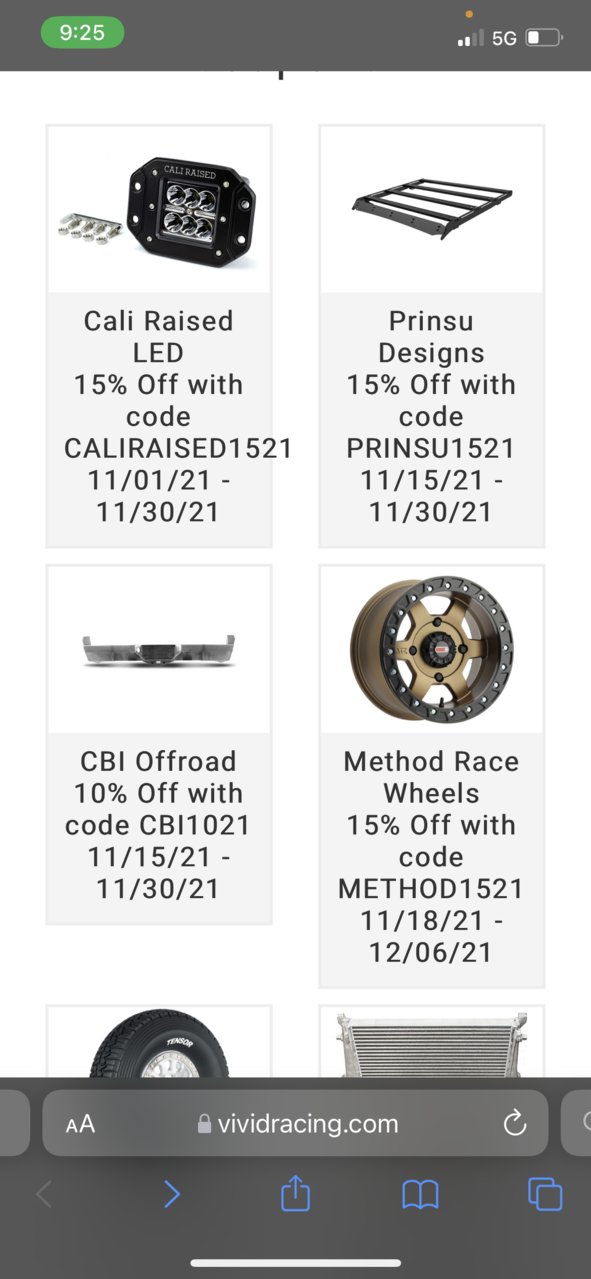Tap the Safari share icon
The width and height of the screenshot is (591, 1279).
[295, 1193]
